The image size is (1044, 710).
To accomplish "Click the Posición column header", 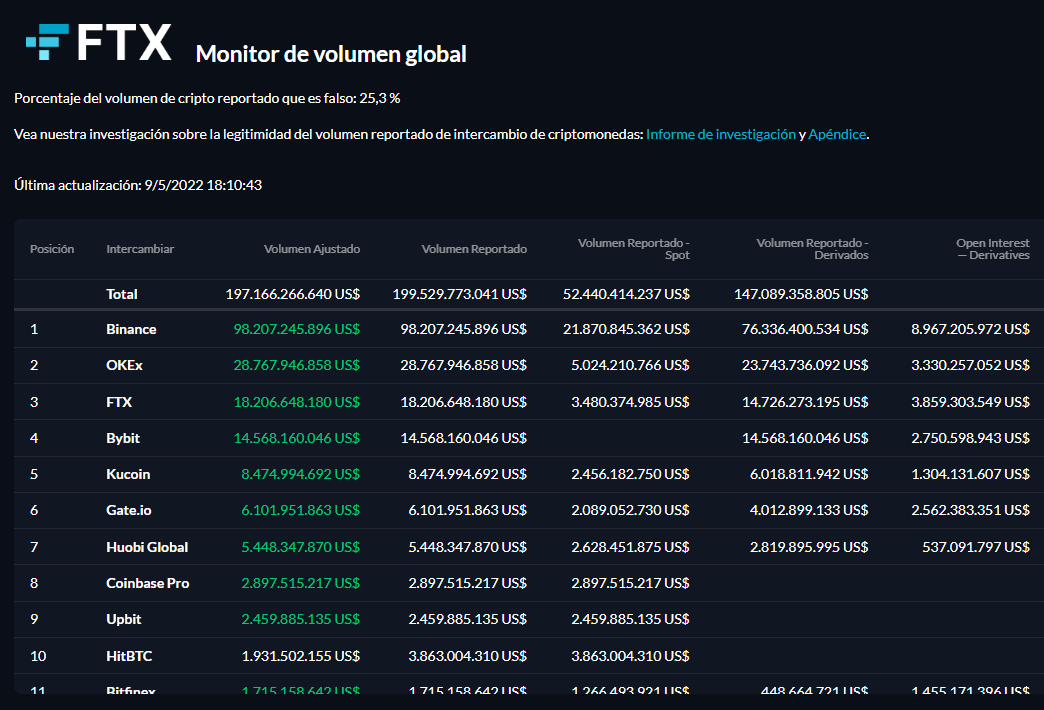I will pyautogui.click(x=52, y=249).
